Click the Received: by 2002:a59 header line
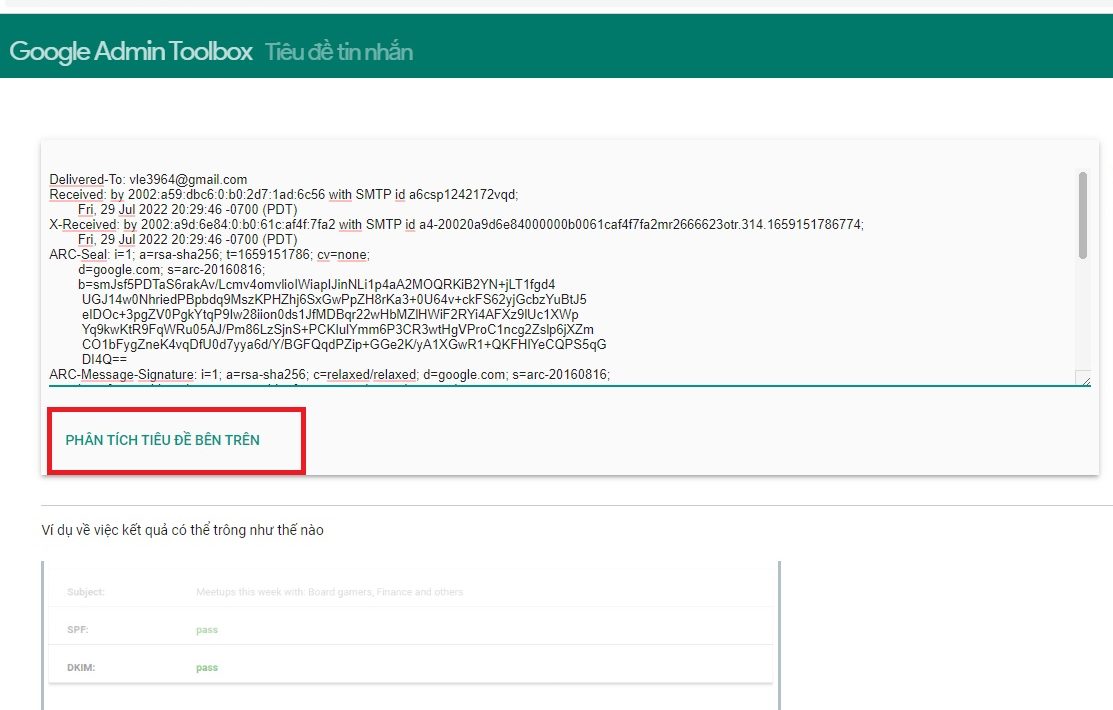The width and height of the screenshot is (1113, 710). click(284, 195)
